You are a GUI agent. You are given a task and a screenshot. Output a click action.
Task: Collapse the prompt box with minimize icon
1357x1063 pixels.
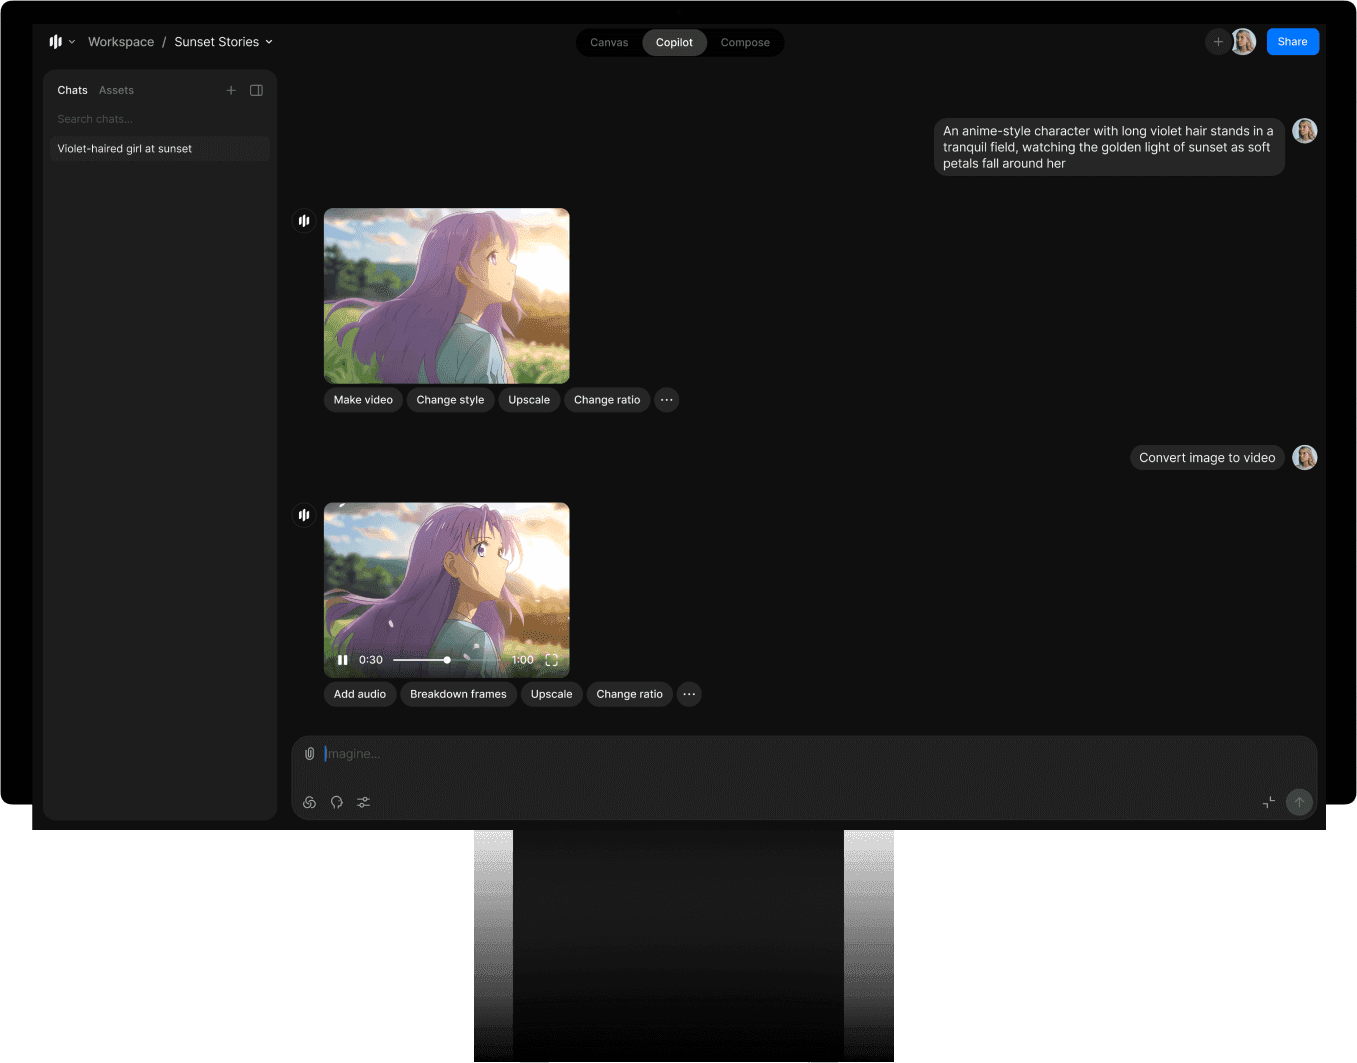coord(1268,802)
